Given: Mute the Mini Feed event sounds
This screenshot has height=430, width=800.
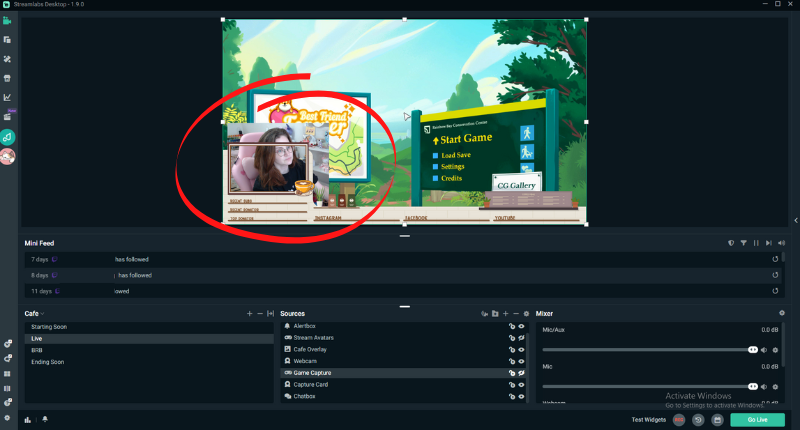Looking at the screenshot, I should click(x=781, y=243).
